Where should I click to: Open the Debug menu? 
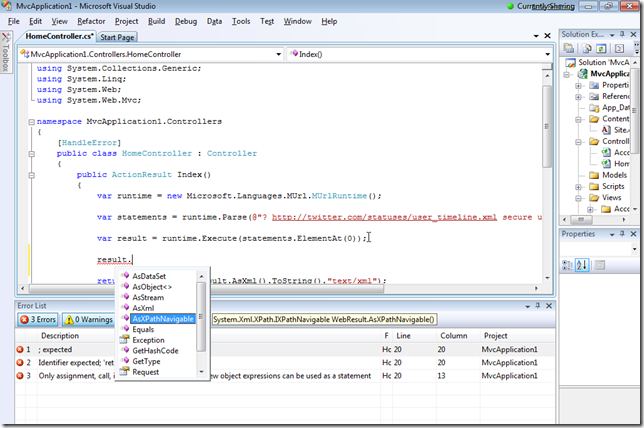pyautogui.click(x=186, y=21)
